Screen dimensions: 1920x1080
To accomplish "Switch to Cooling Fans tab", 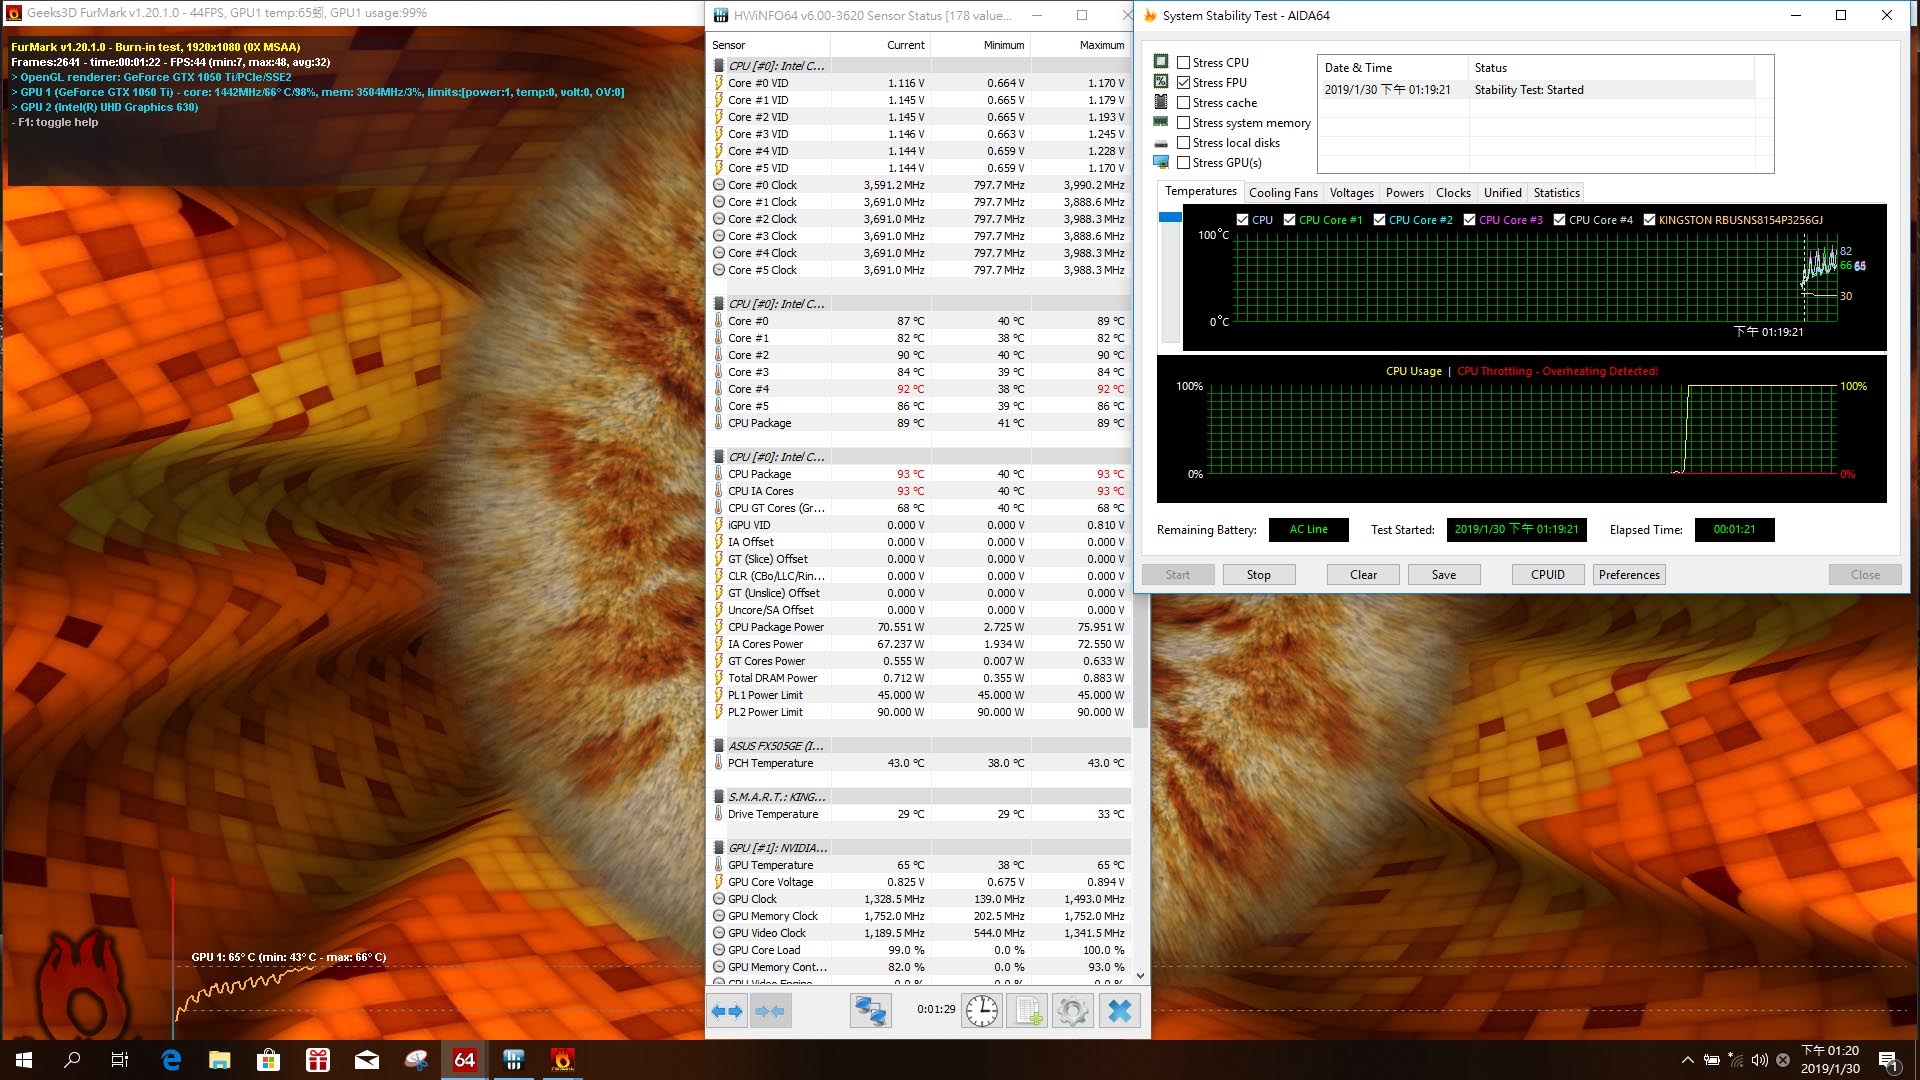I will pyautogui.click(x=1283, y=193).
